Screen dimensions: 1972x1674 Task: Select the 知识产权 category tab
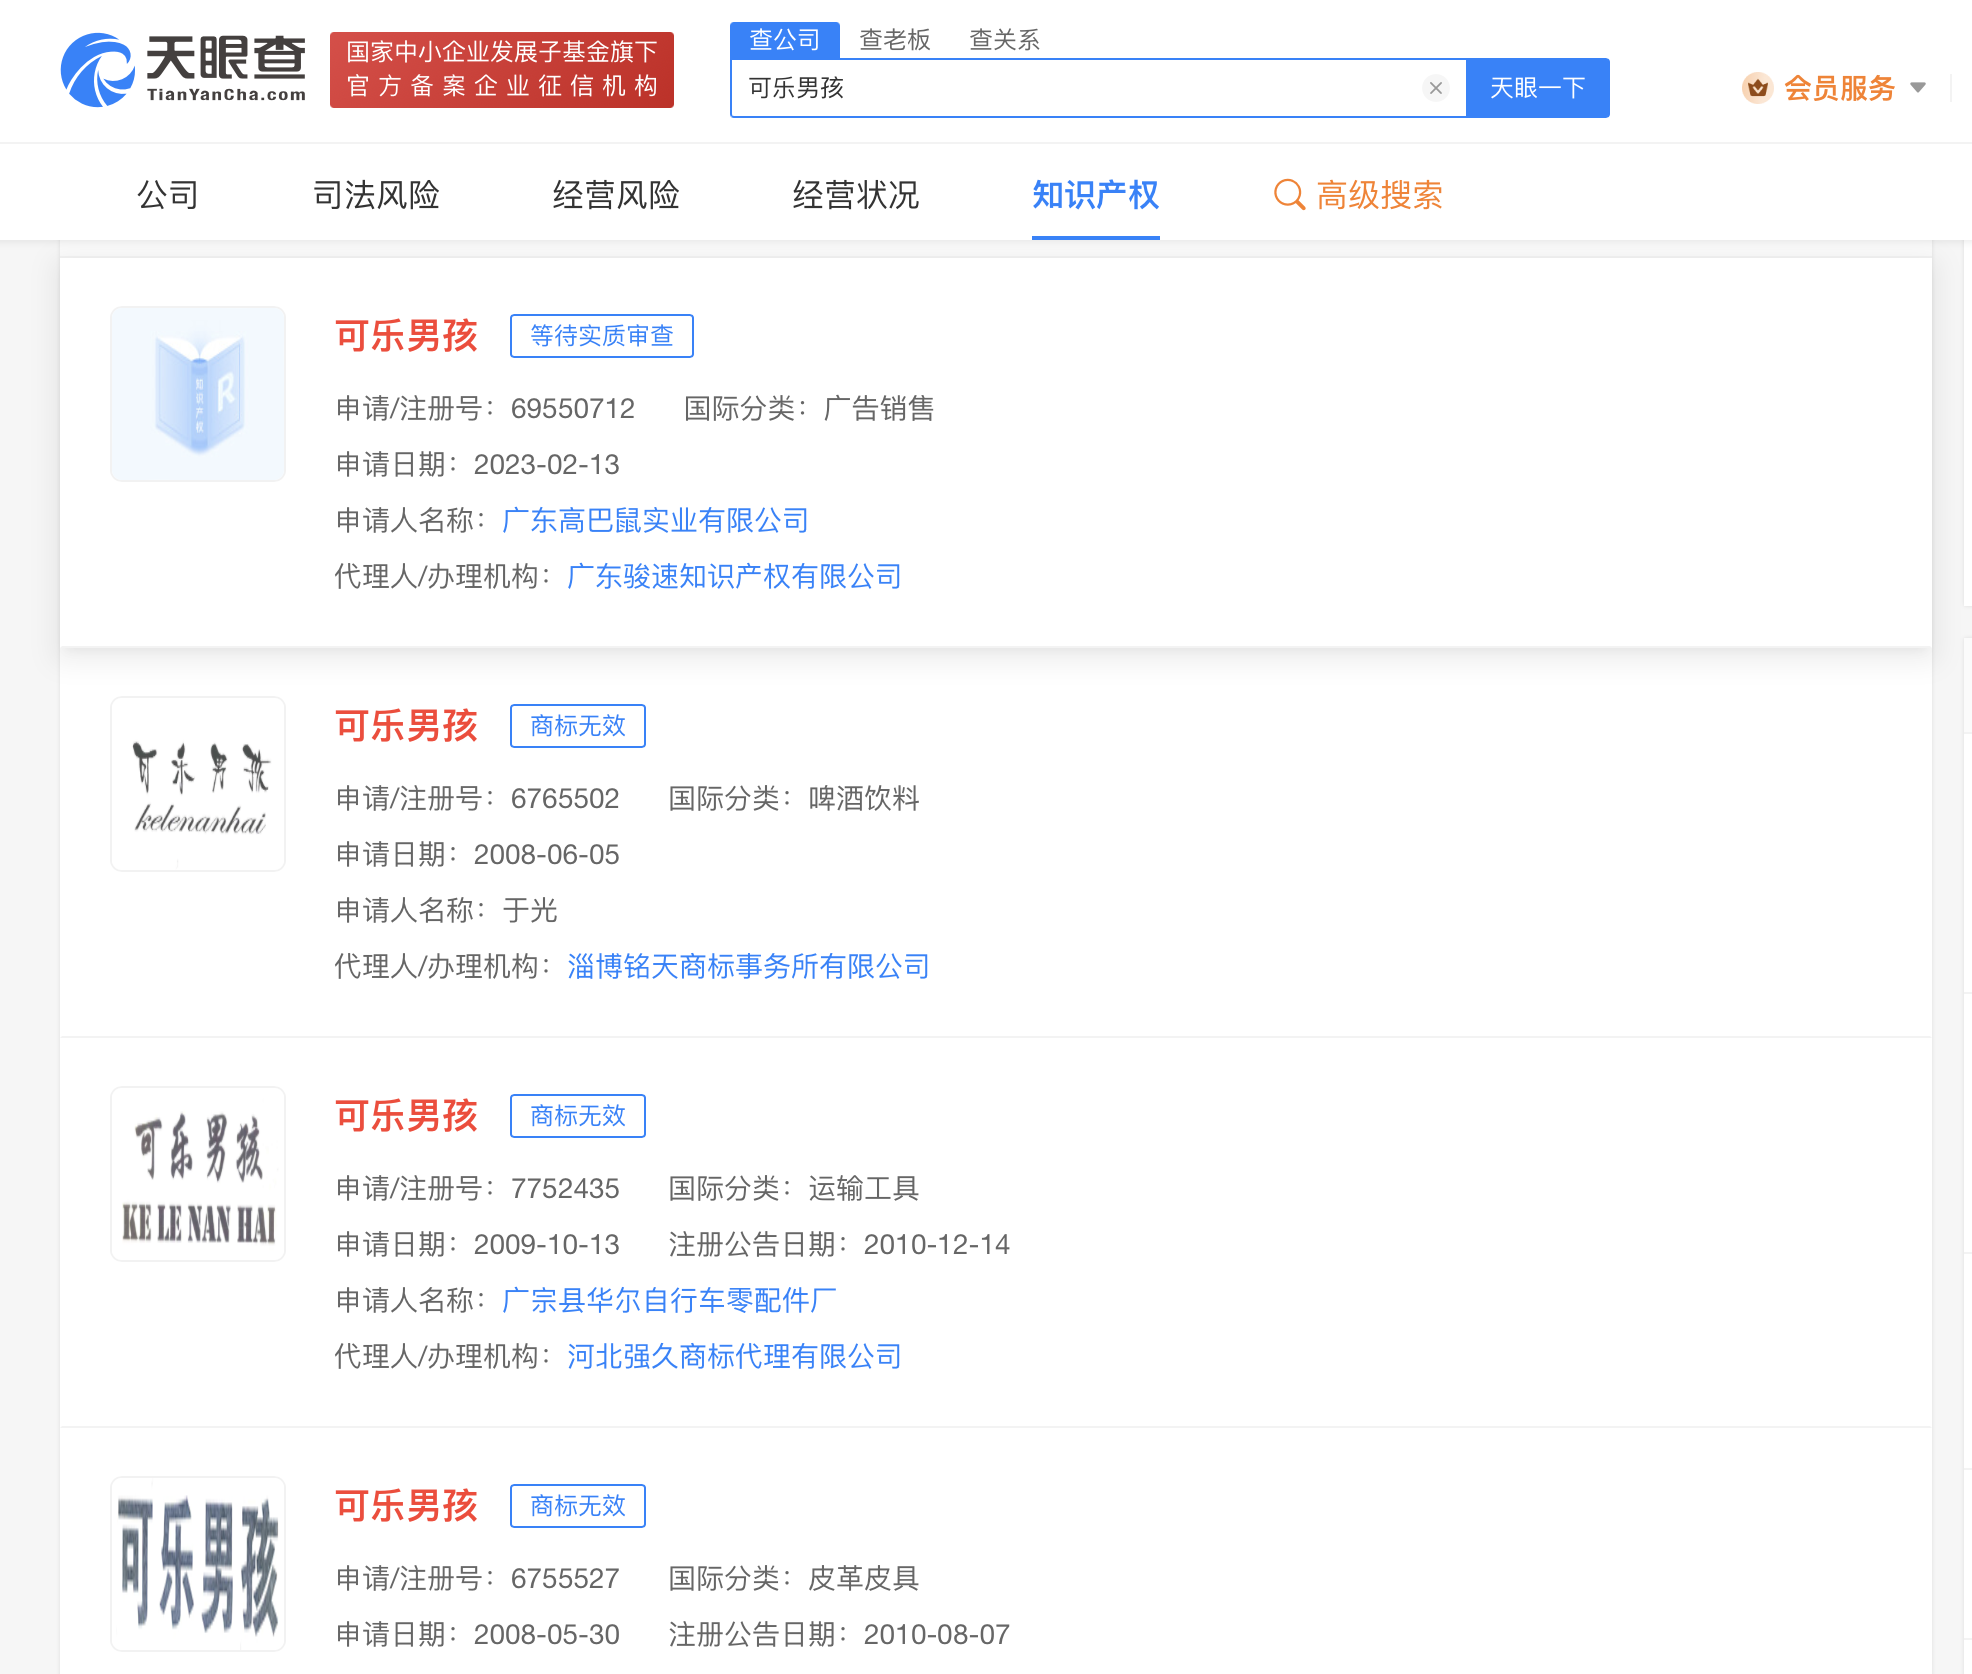click(x=1096, y=194)
